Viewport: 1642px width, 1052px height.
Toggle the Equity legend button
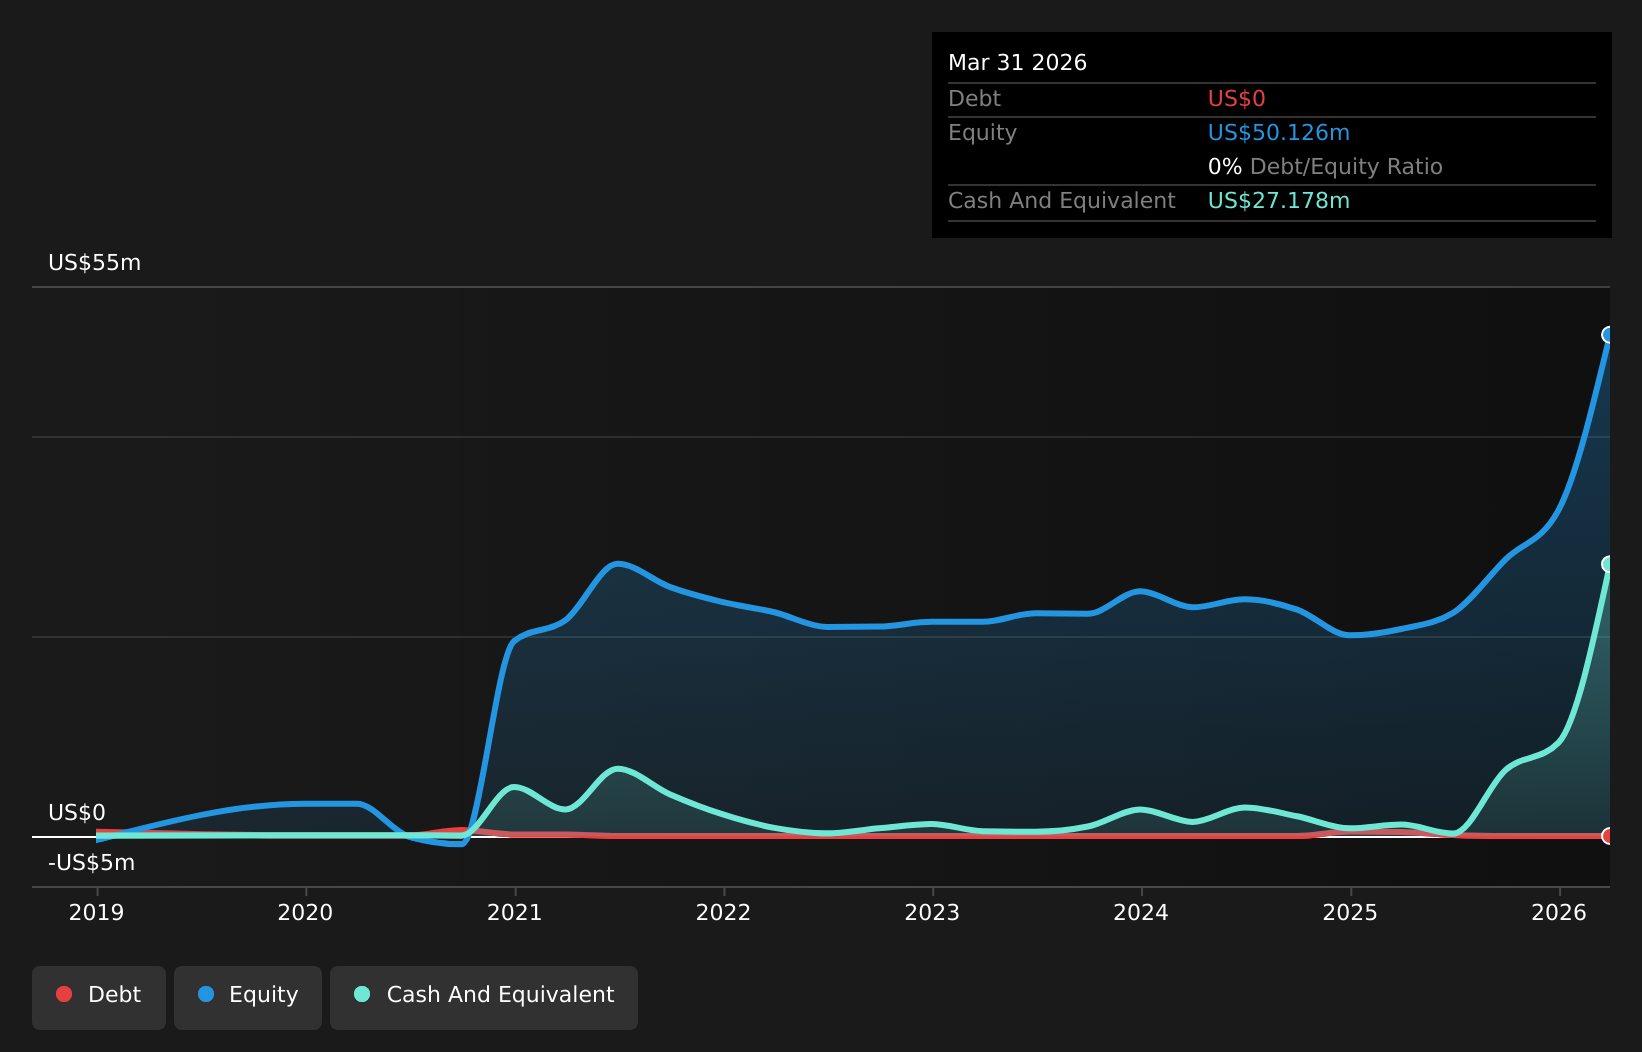[x=248, y=997]
